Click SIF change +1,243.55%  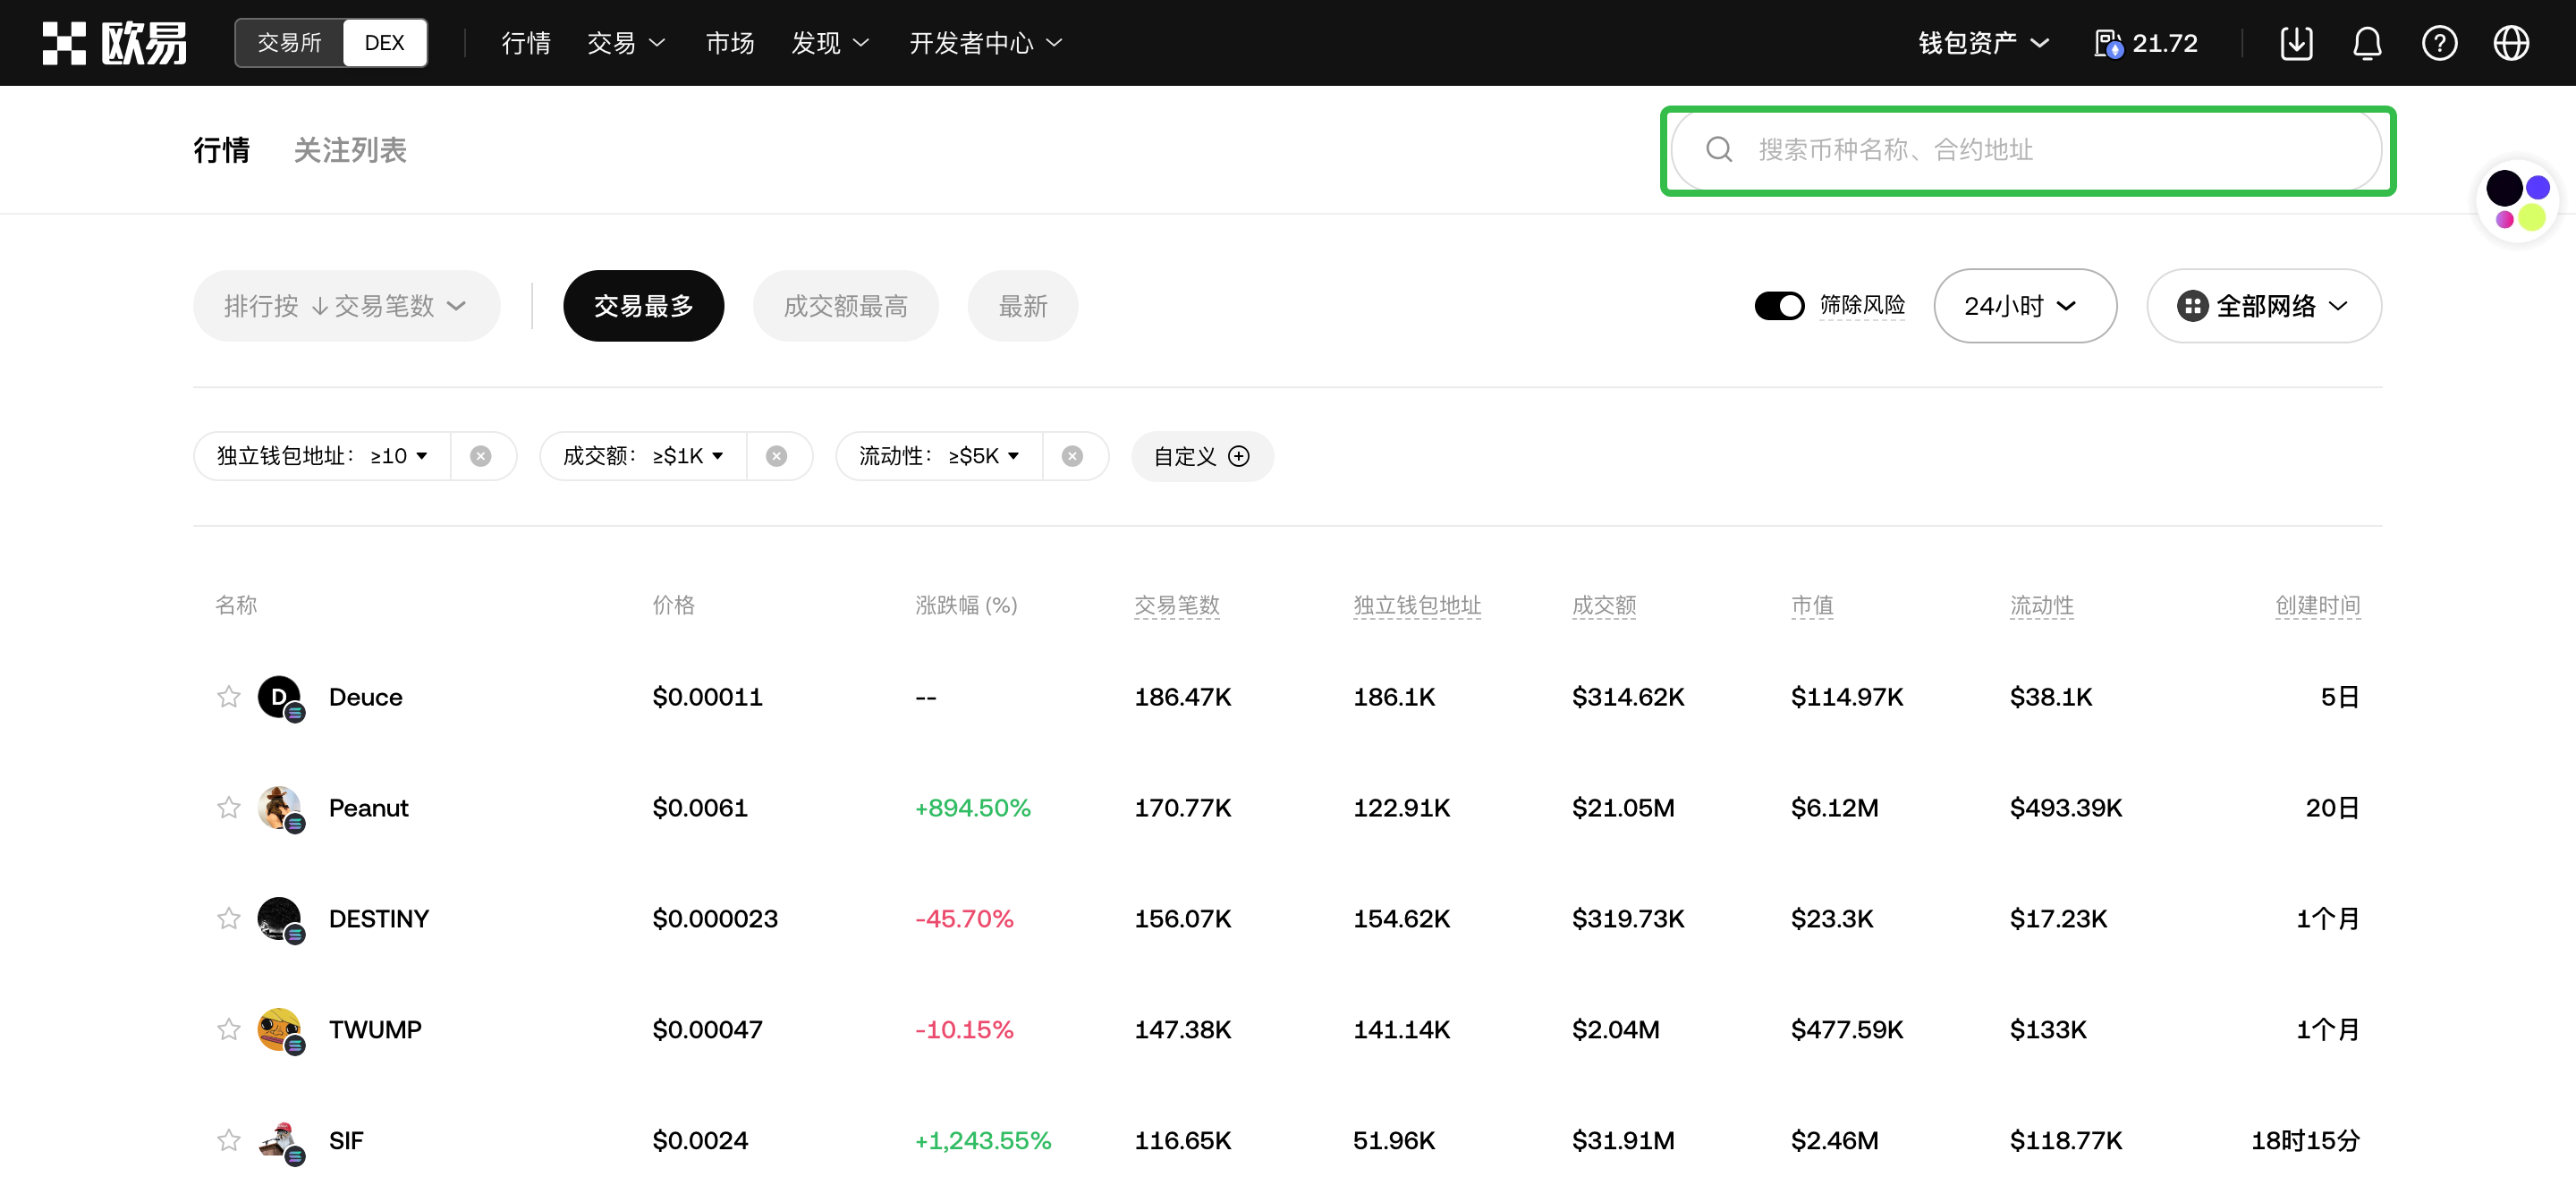click(x=982, y=1141)
